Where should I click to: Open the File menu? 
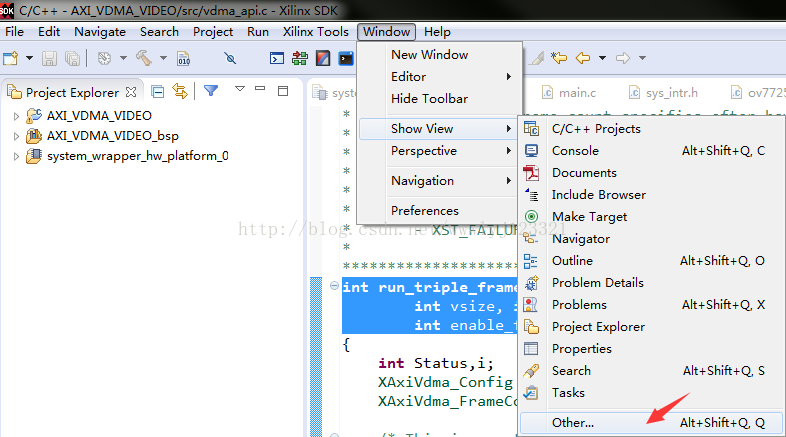pyautogui.click(x=15, y=32)
